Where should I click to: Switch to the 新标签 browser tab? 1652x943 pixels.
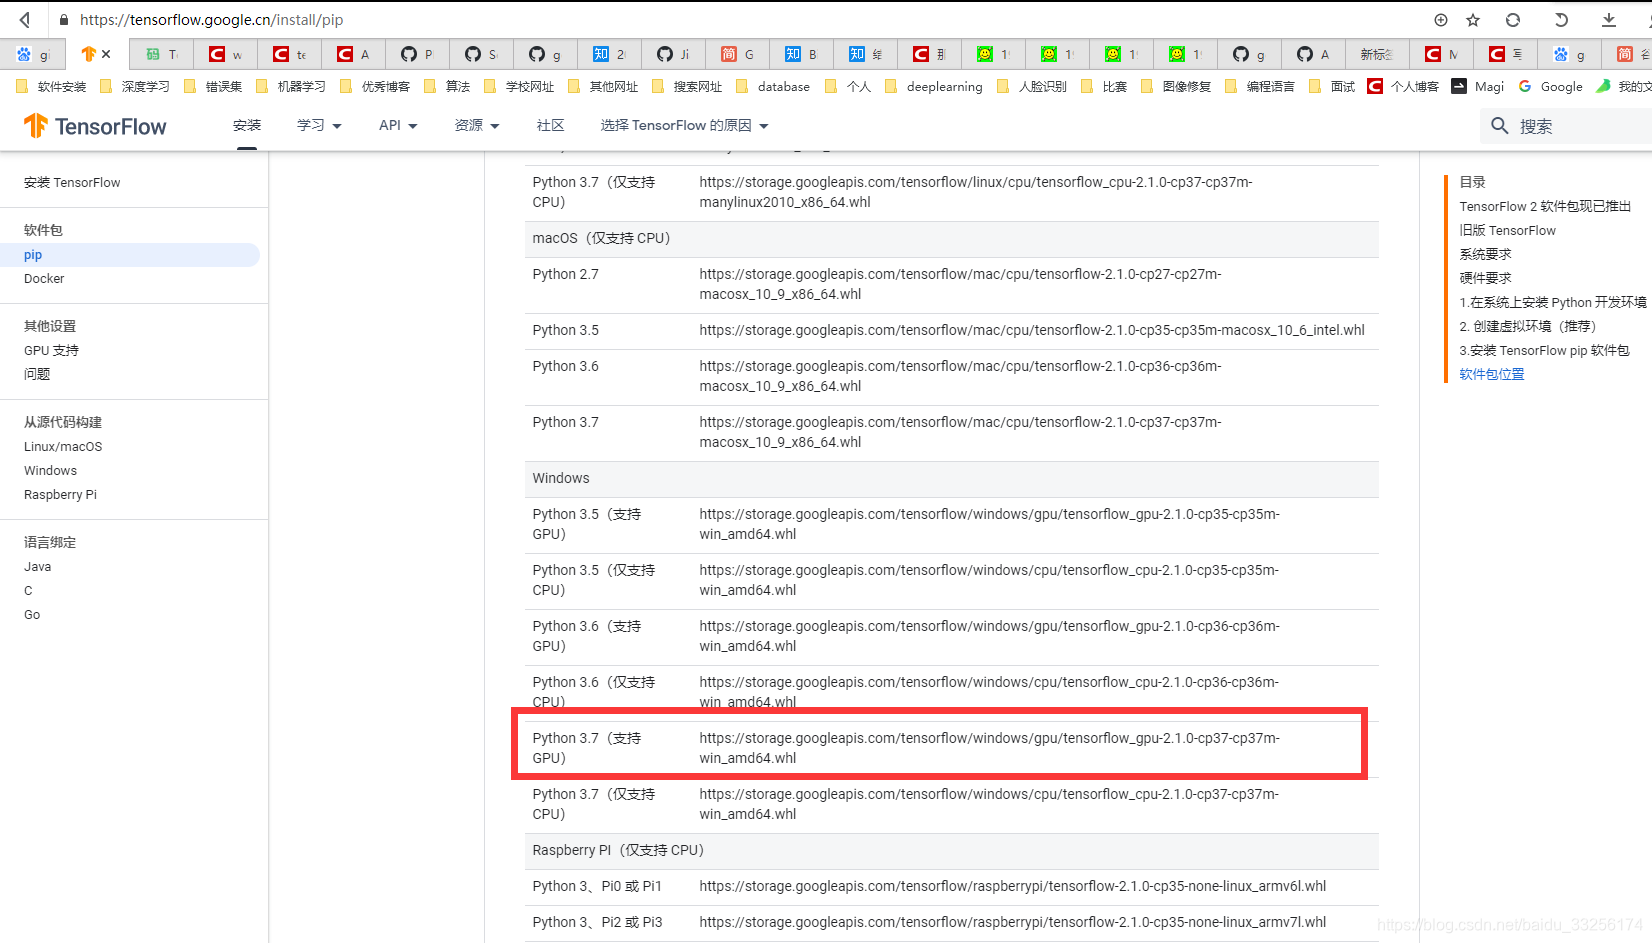[1377, 54]
